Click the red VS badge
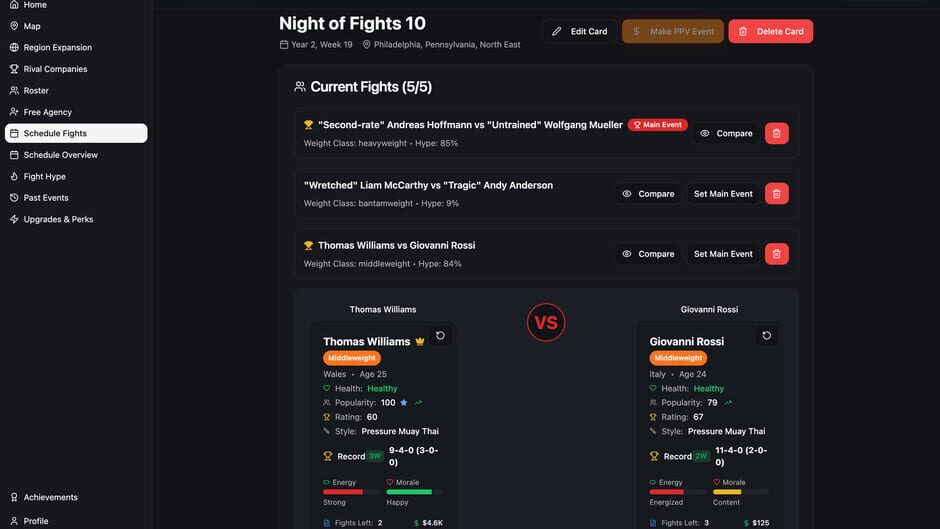This screenshot has width=940, height=529. tap(546, 323)
